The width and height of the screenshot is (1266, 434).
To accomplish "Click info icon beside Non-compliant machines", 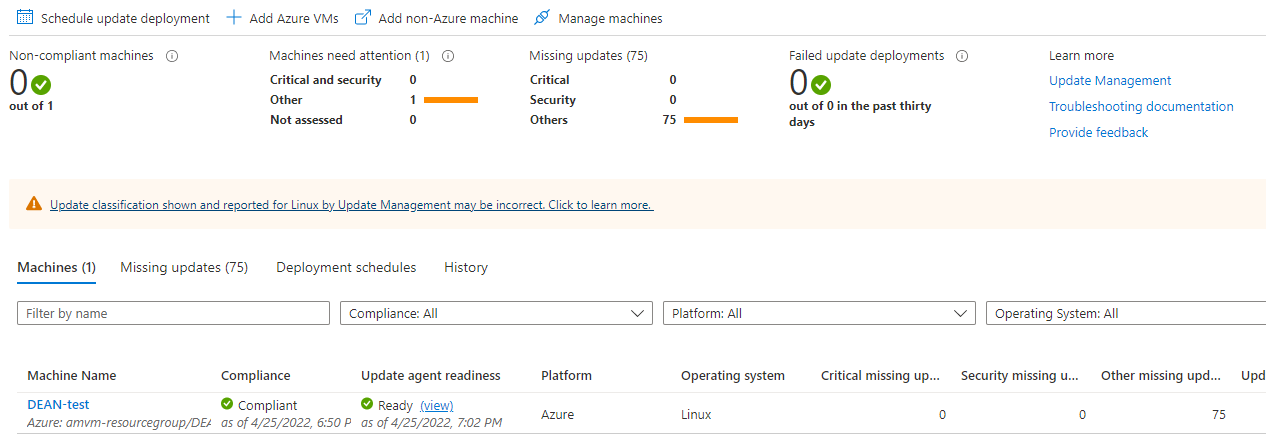I will [x=172, y=56].
